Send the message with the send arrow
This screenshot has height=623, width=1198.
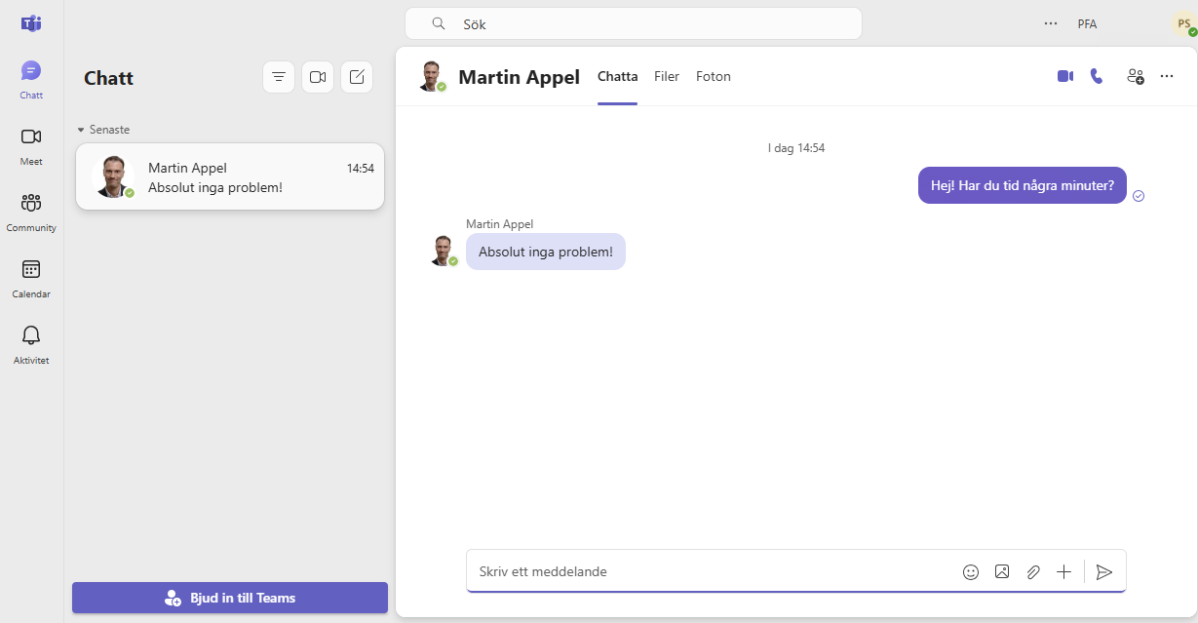pos(1104,571)
